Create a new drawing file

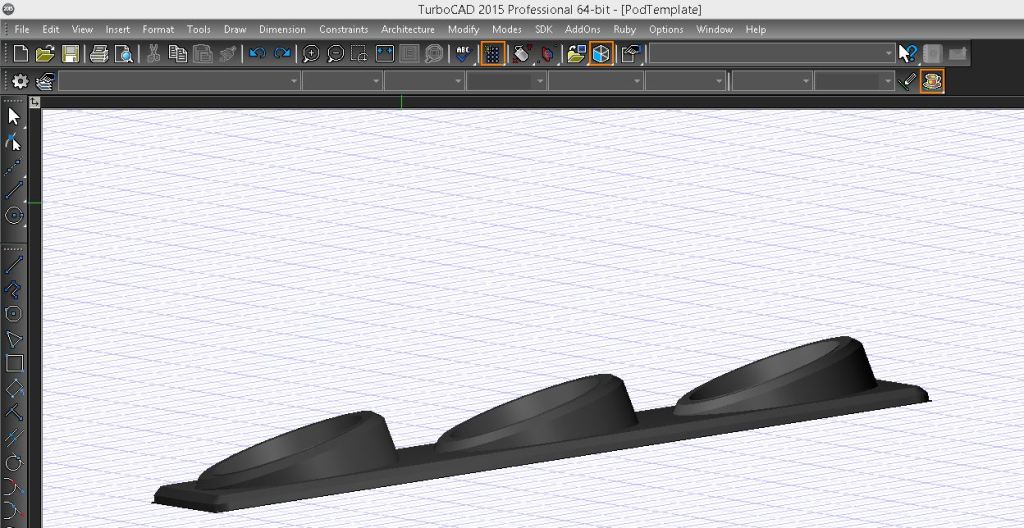tap(21, 54)
